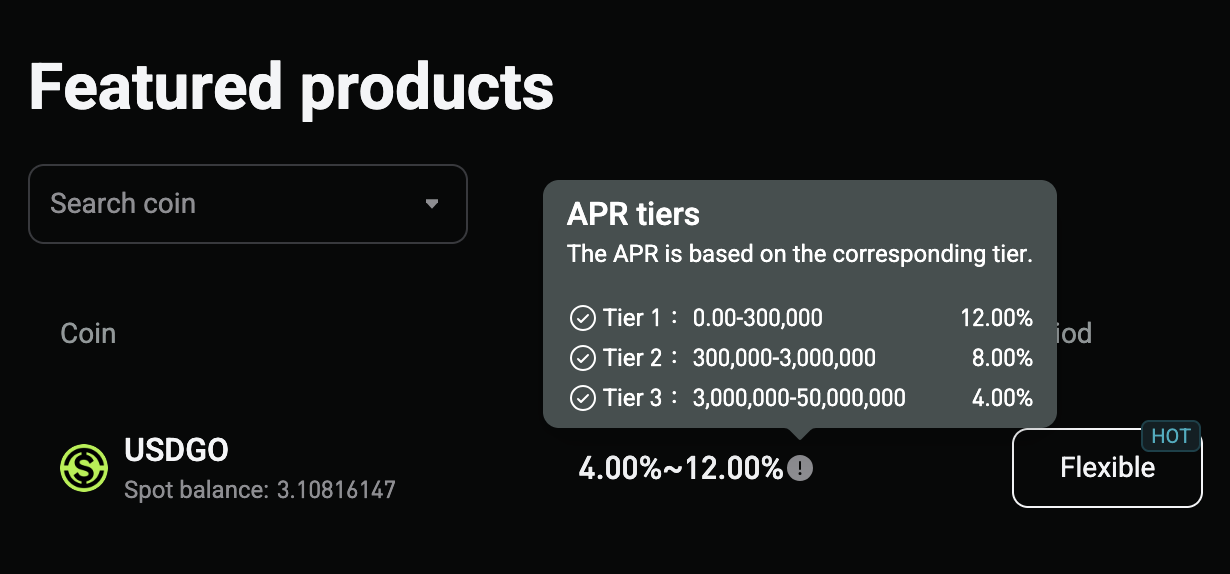
Task: Click the Tier 3 range 3,000,000-50,000,000
Action: [x=799, y=398]
